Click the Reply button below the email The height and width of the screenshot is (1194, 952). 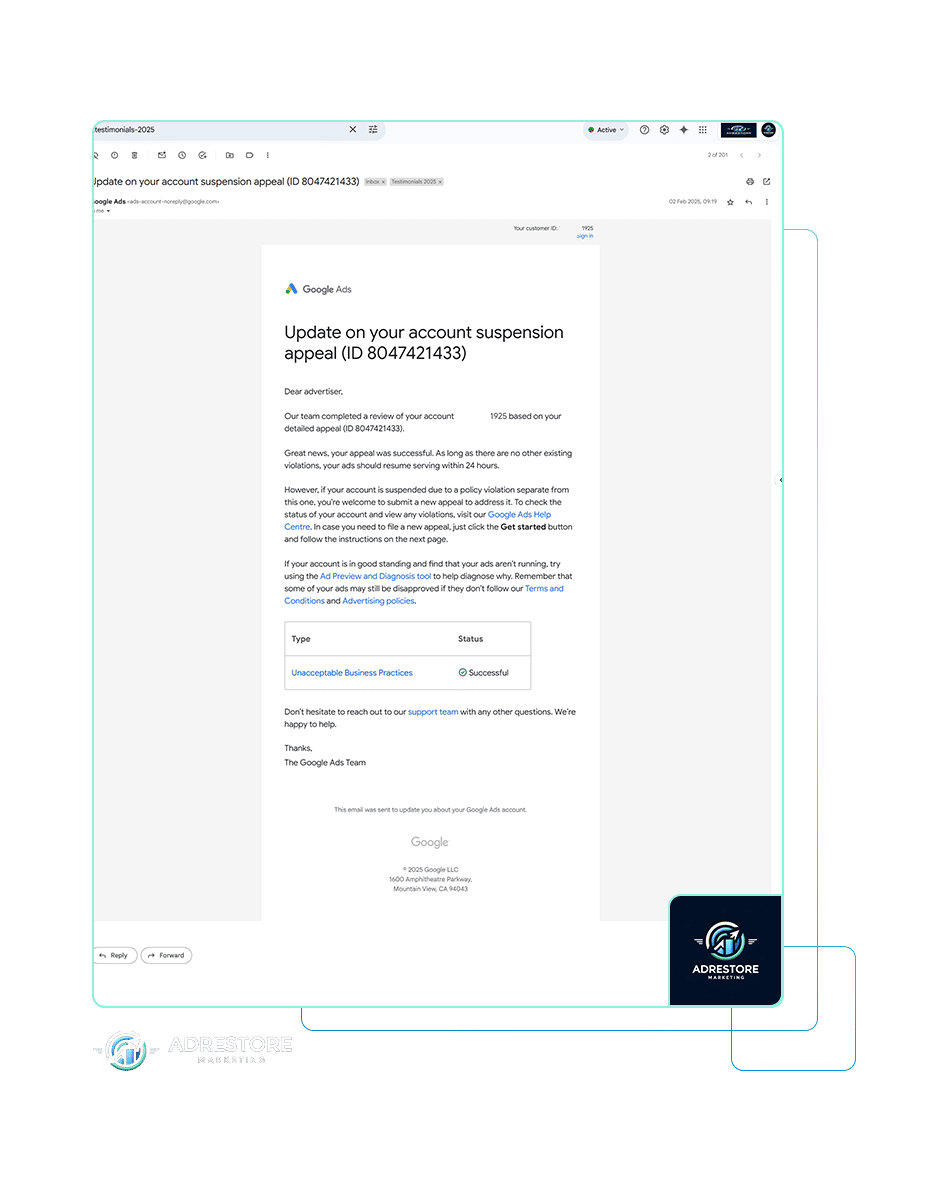[x=115, y=956]
